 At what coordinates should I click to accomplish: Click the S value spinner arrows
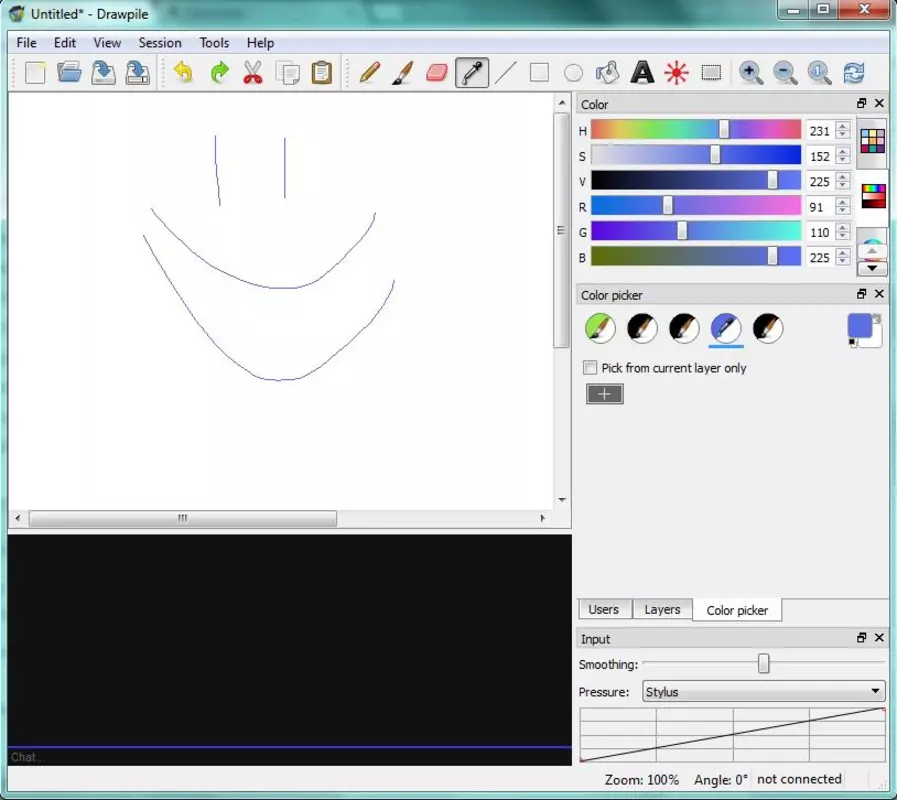pos(843,156)
